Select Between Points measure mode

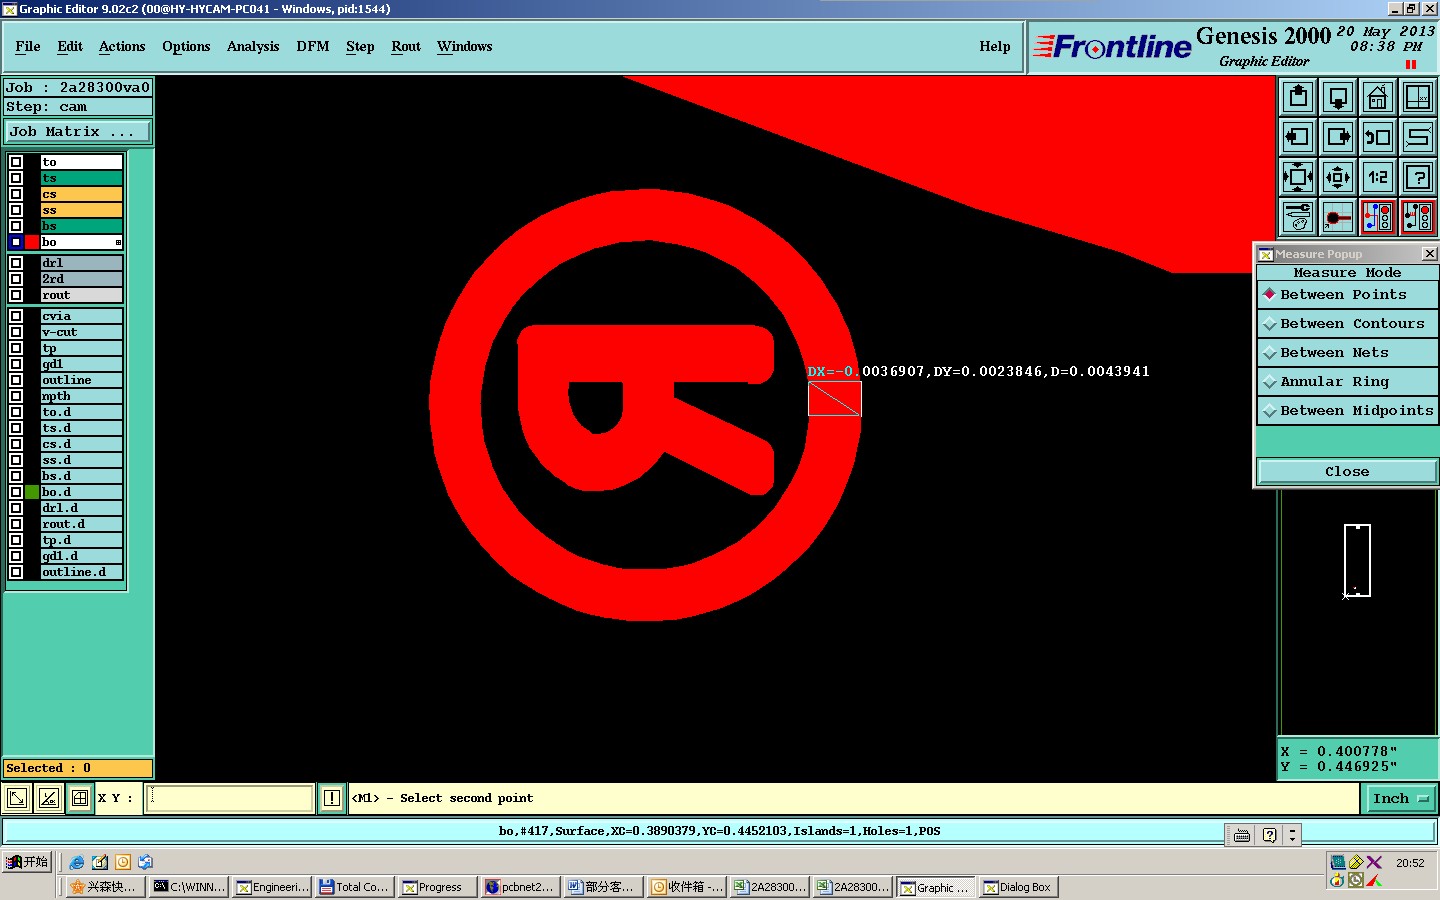[x=1347, y=295]
